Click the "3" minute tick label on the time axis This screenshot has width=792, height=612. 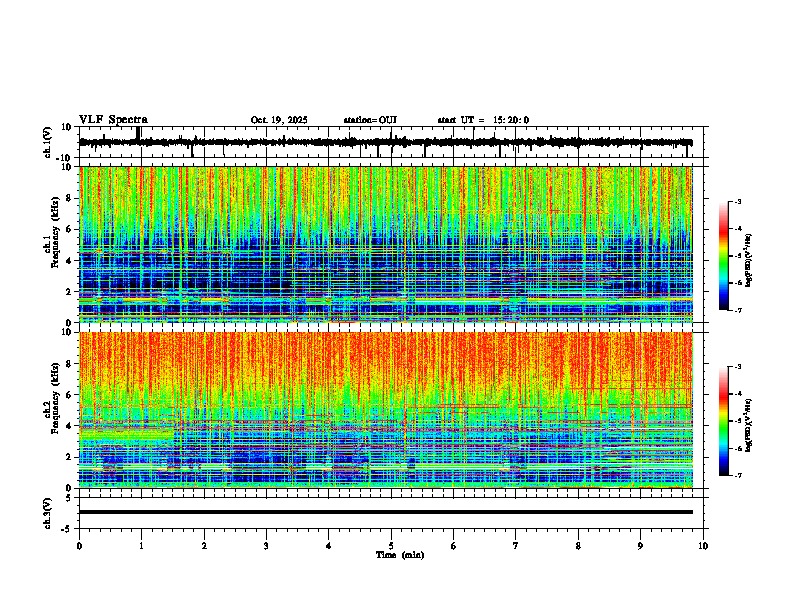(266, 546)
